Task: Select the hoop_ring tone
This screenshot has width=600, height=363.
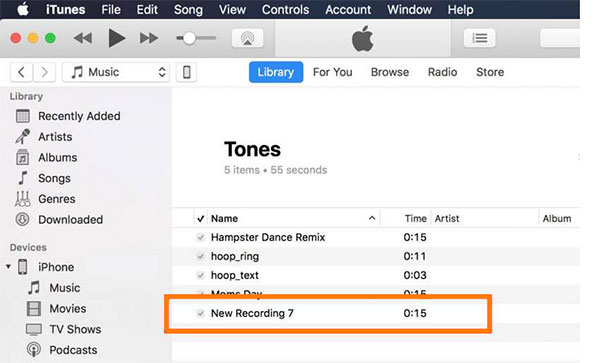Action: [235, 256]
